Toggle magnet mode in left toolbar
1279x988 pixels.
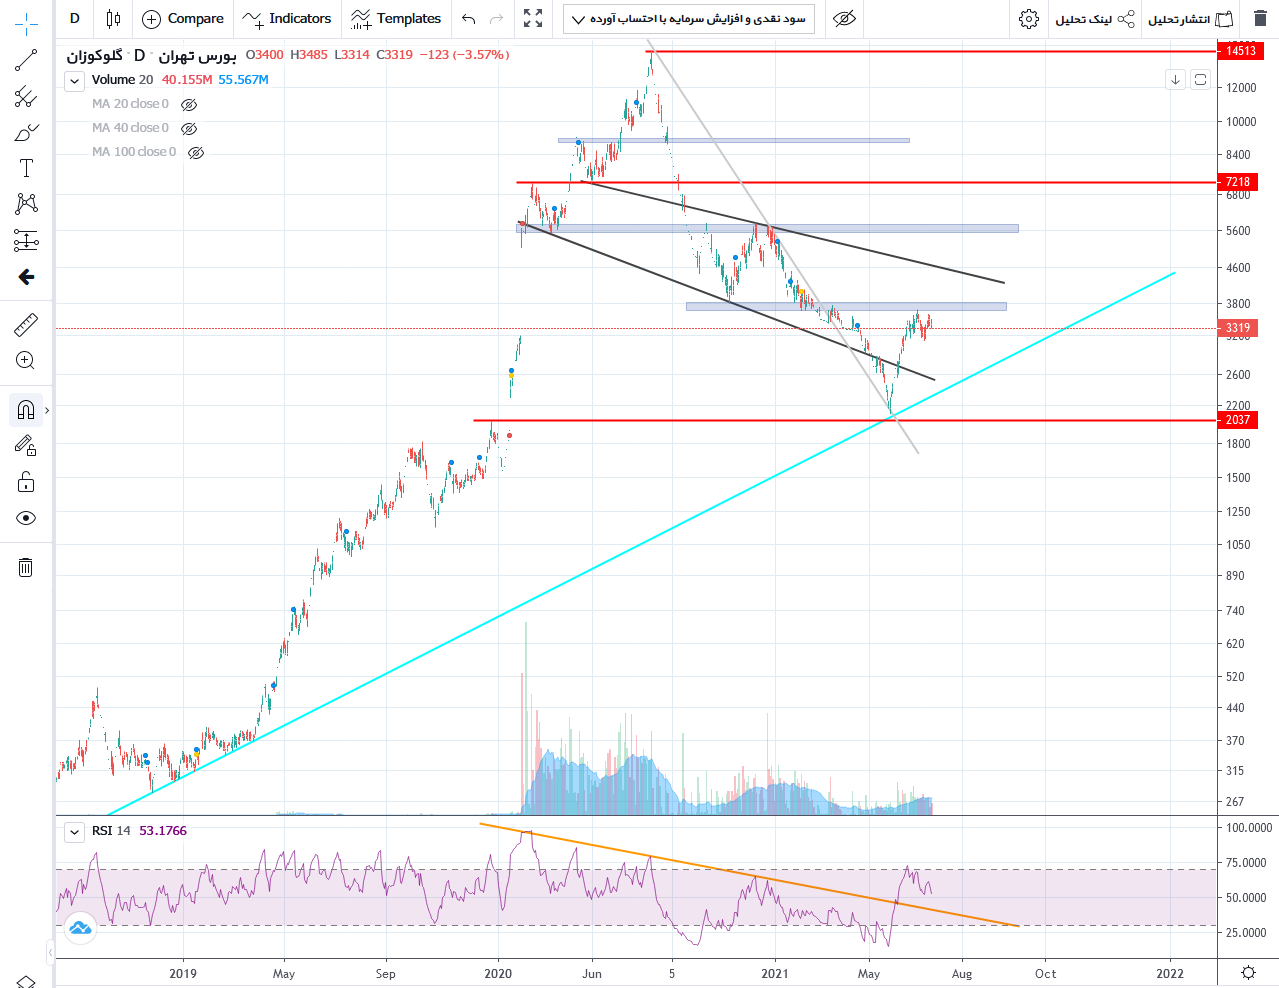click(x=26, y=410)
